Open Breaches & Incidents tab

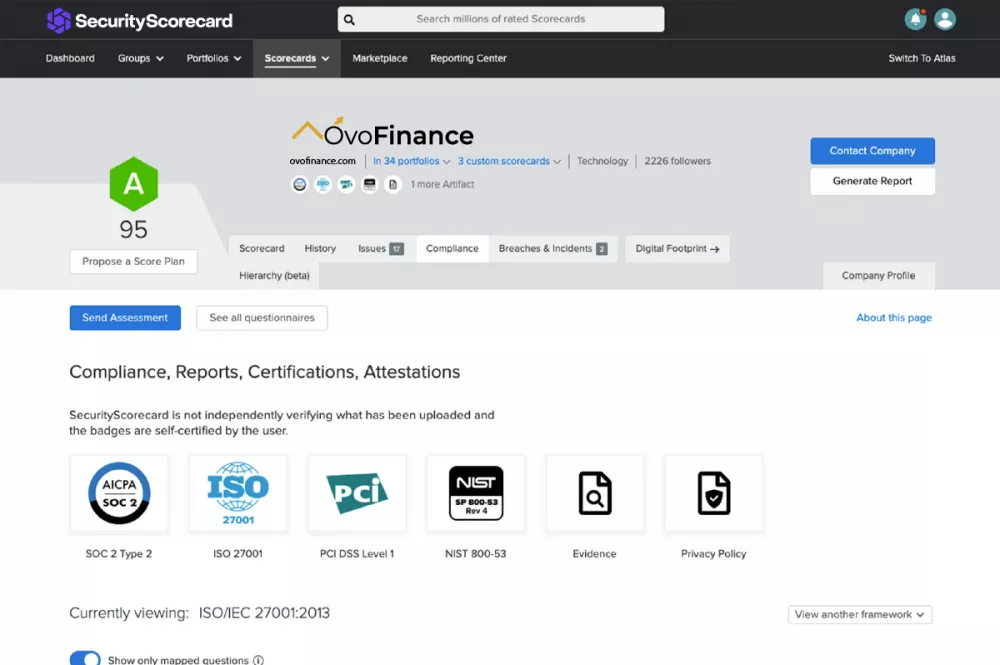click(x=553, y=249)
